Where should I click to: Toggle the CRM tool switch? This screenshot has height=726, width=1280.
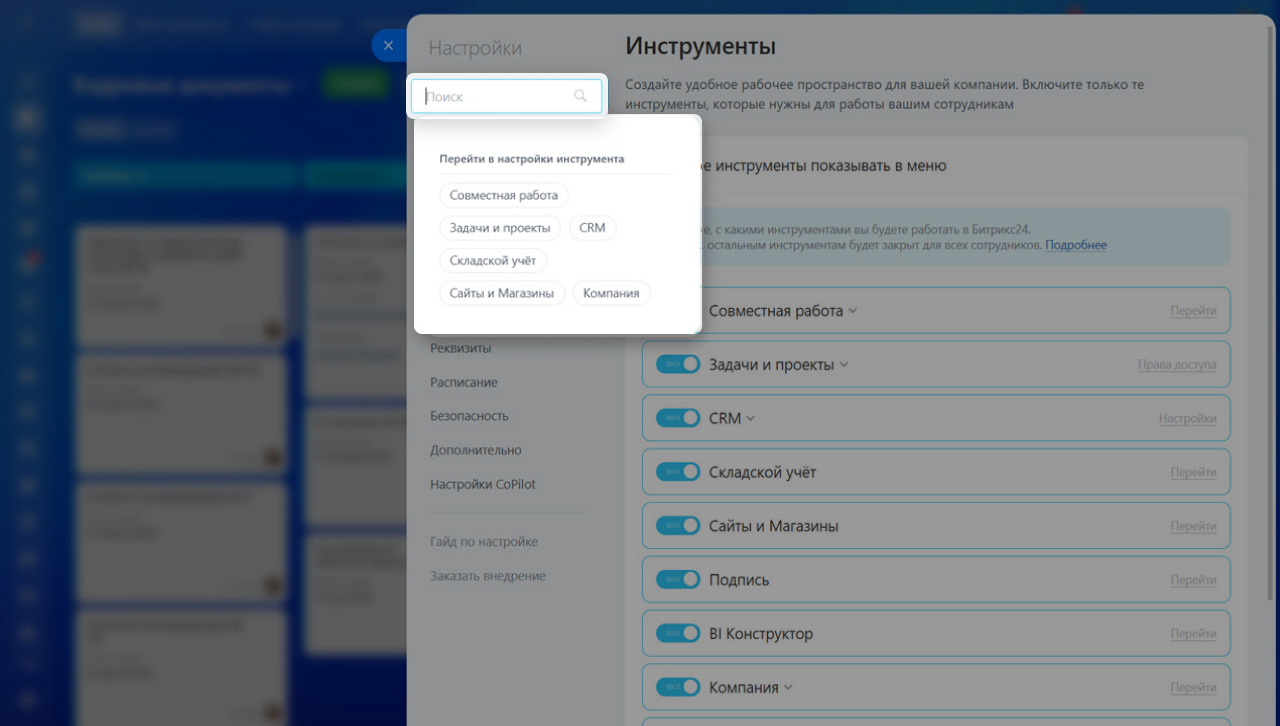678,418
